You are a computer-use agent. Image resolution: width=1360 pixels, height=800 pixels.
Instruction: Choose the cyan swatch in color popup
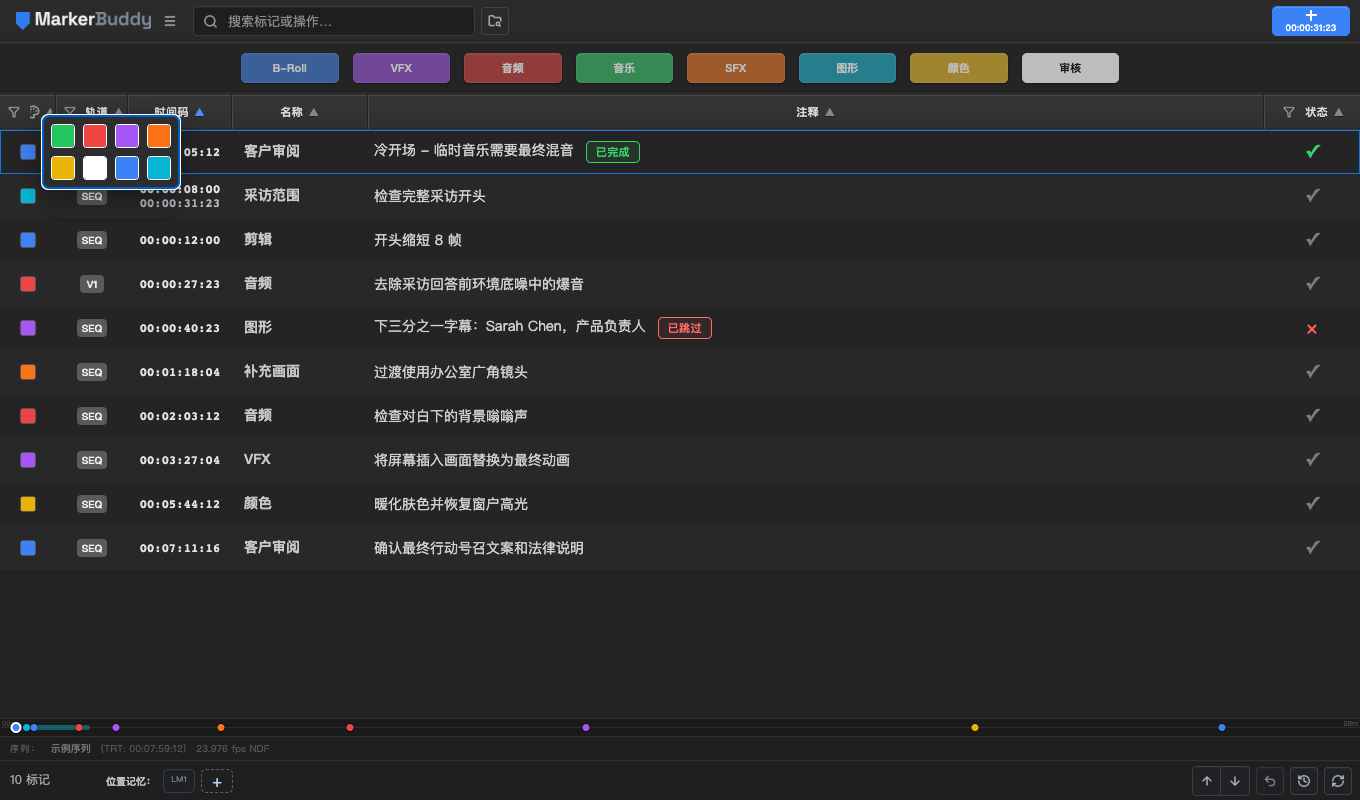(x=159, y=168)
